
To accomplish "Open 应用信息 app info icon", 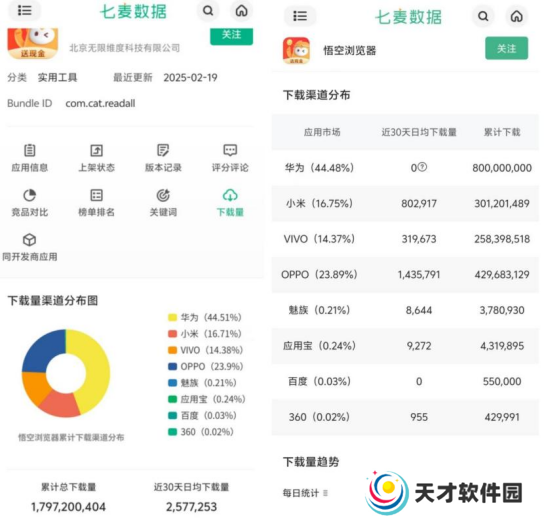I will pos(29,158).
